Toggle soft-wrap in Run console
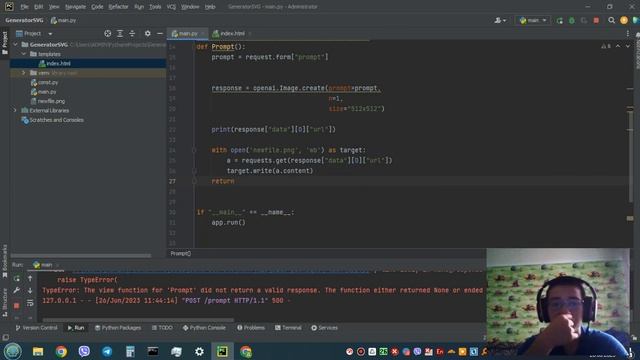The height and width of the screenshot is (360, 640). point(30,303)
